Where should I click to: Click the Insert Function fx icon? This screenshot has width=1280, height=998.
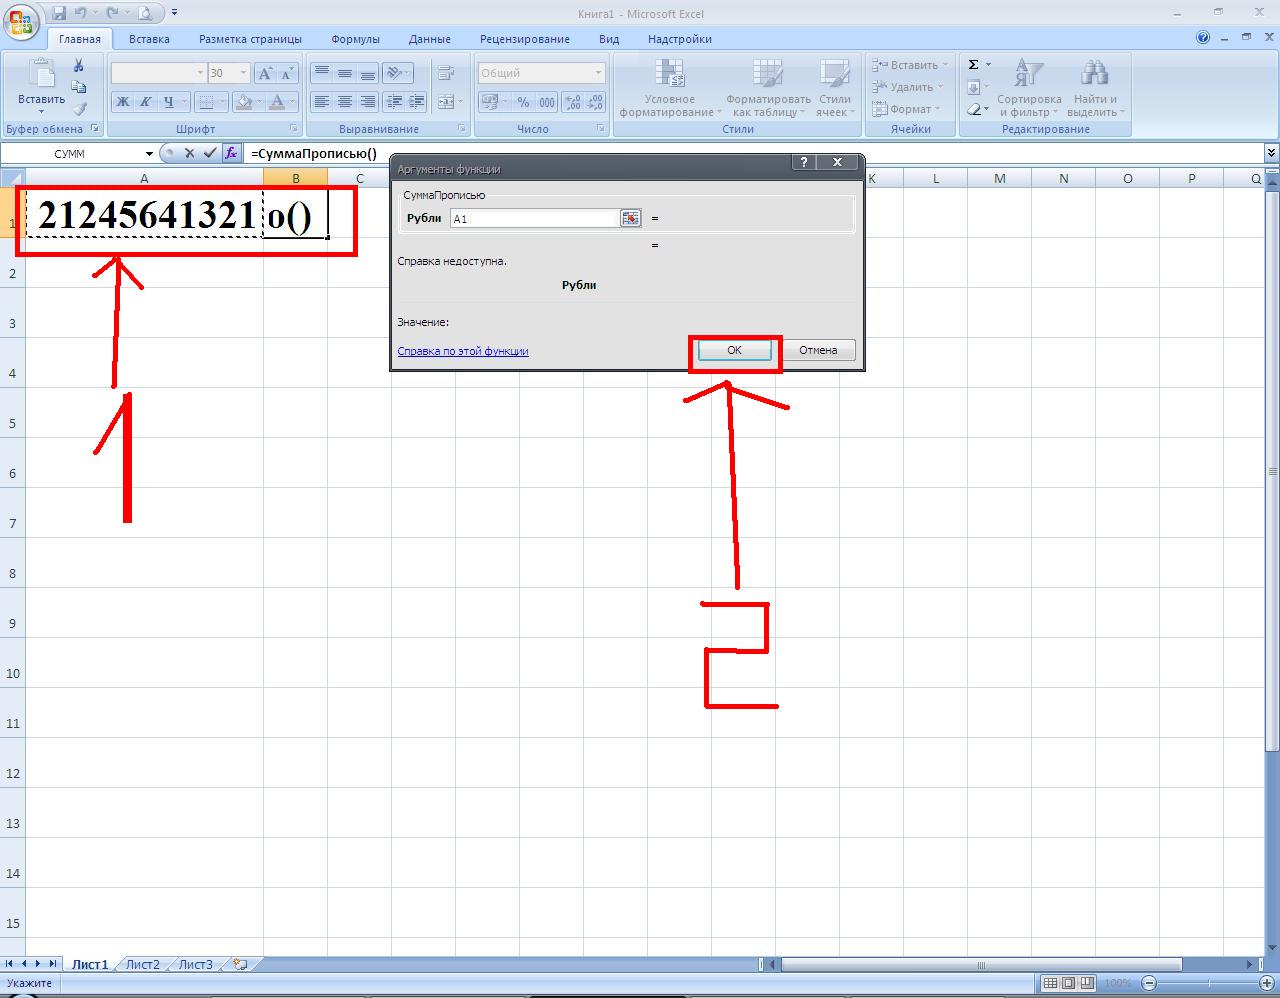pos(231,153)
